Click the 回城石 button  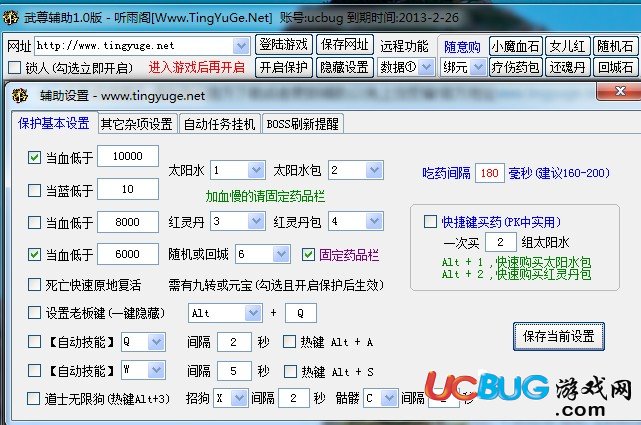click(615, 67)
